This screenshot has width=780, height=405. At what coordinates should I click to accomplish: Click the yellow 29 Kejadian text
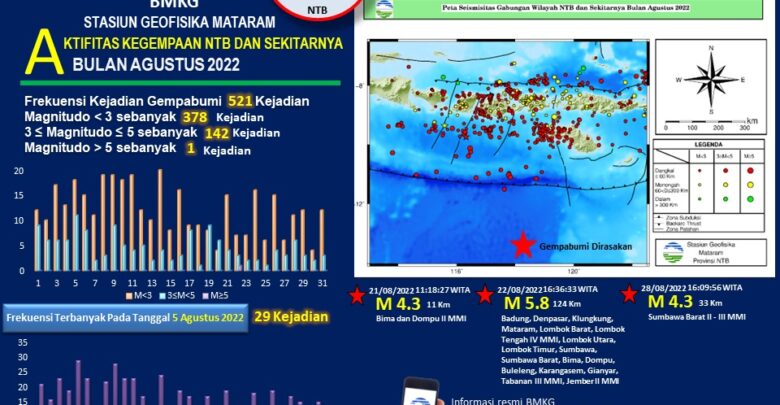pos(291,317)
